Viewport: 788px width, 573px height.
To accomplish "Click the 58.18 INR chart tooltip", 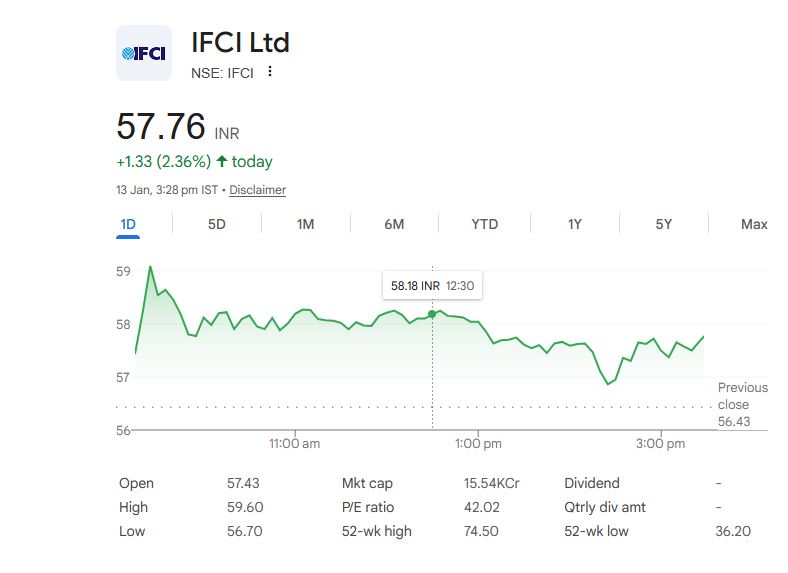I will point(432,286).
